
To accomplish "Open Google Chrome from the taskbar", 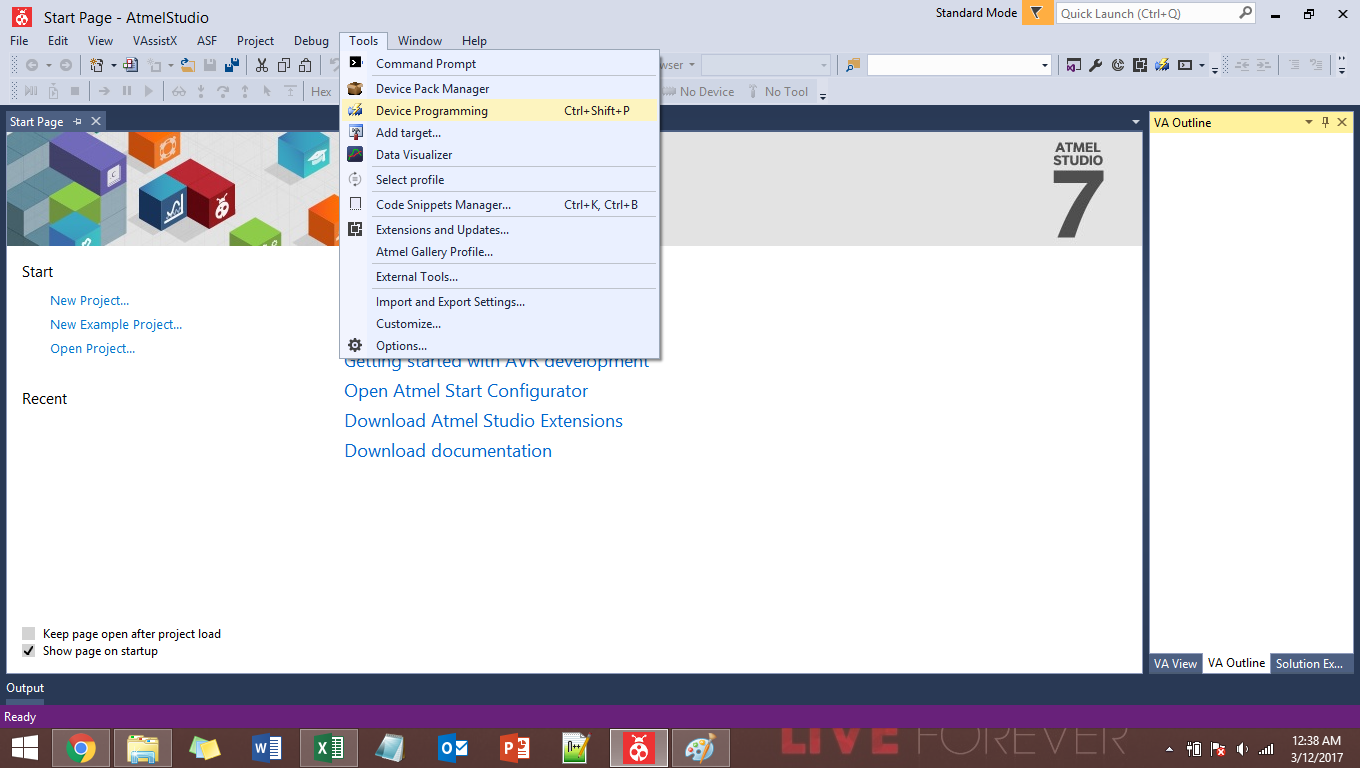I will (81, 747).
